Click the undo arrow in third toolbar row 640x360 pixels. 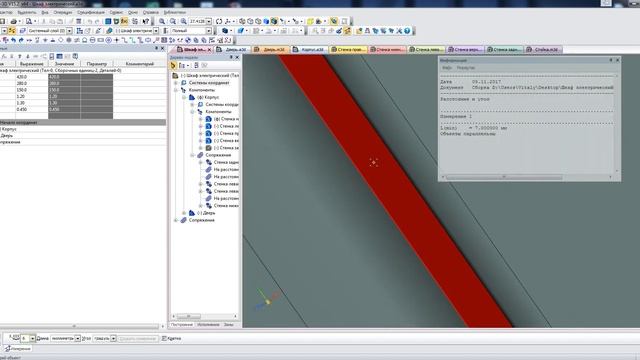click(x=13, y=40)
